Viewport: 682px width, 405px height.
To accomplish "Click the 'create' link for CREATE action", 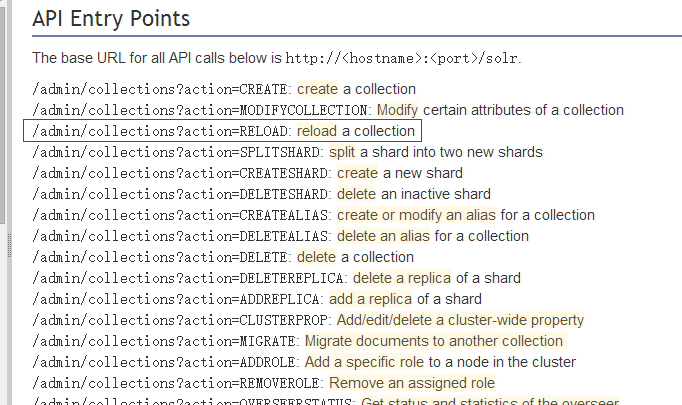I will [x=317, y=89].
